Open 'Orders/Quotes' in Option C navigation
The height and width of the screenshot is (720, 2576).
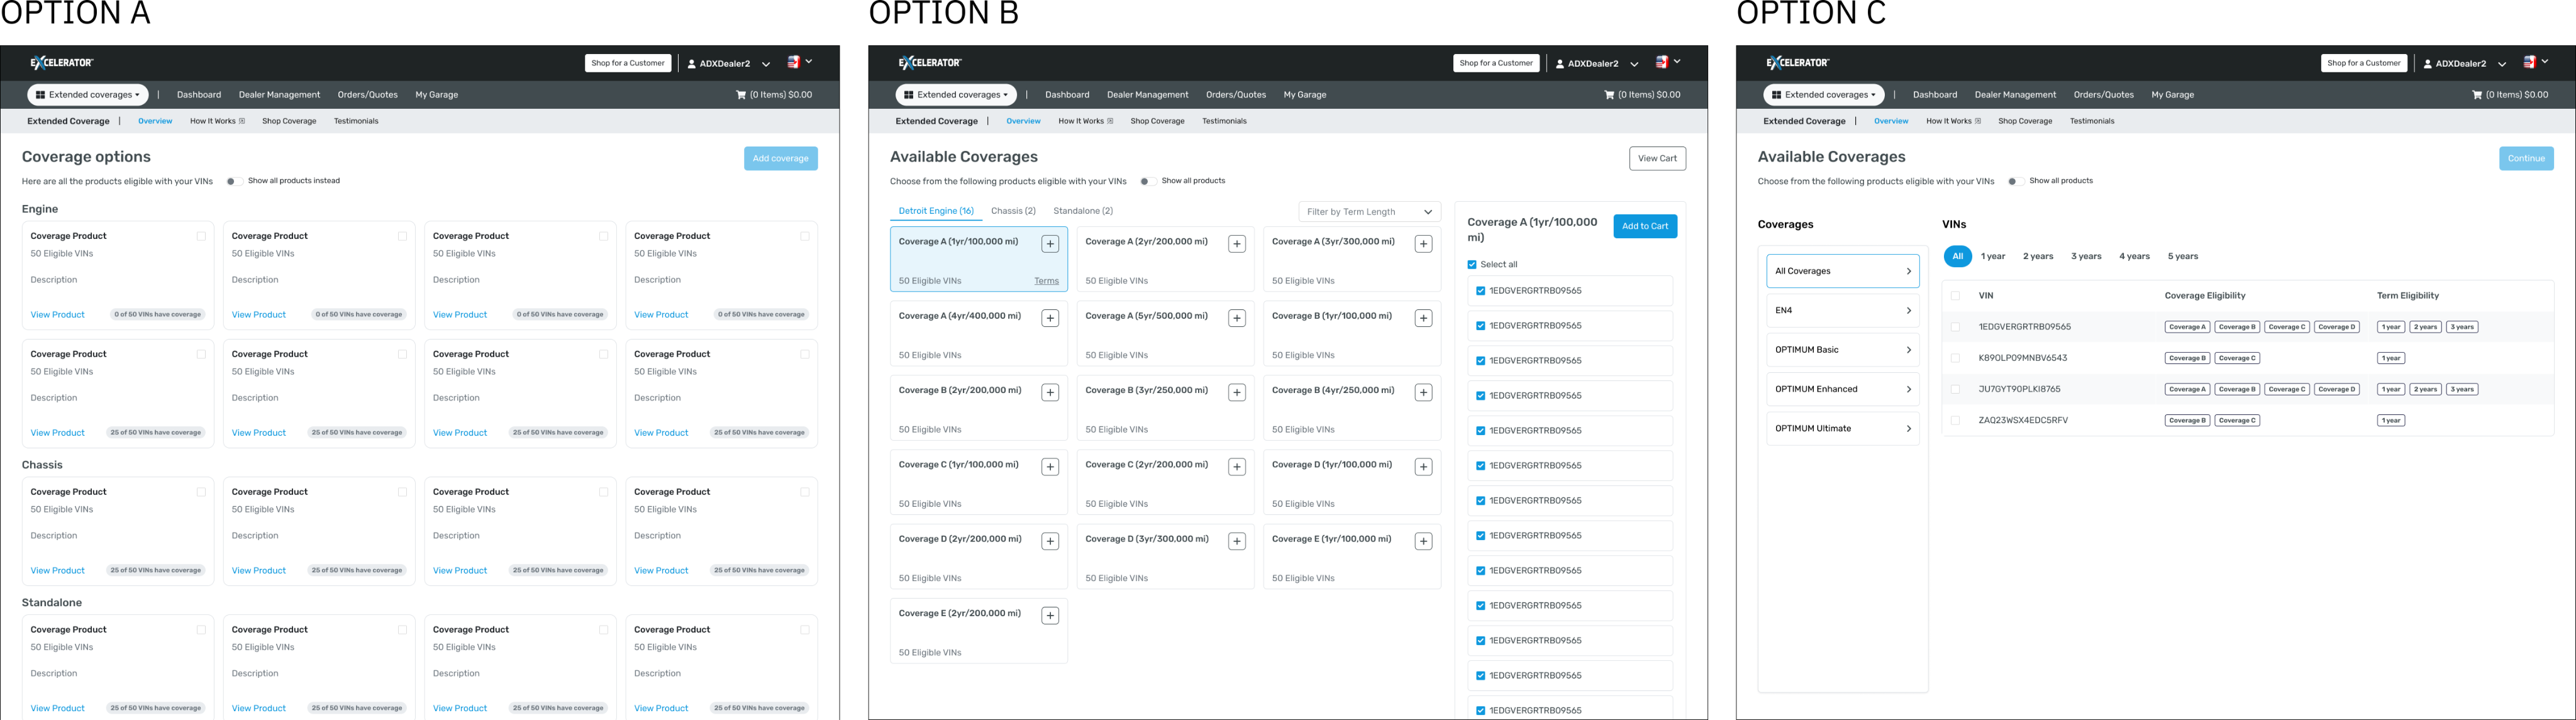click(x=2104, y=95)
